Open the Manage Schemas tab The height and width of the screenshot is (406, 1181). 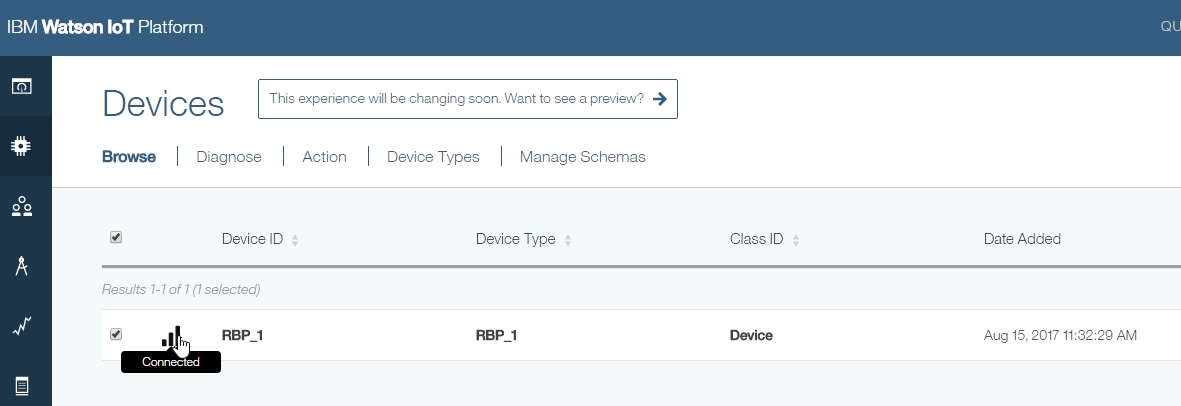(x=582, y=157)
